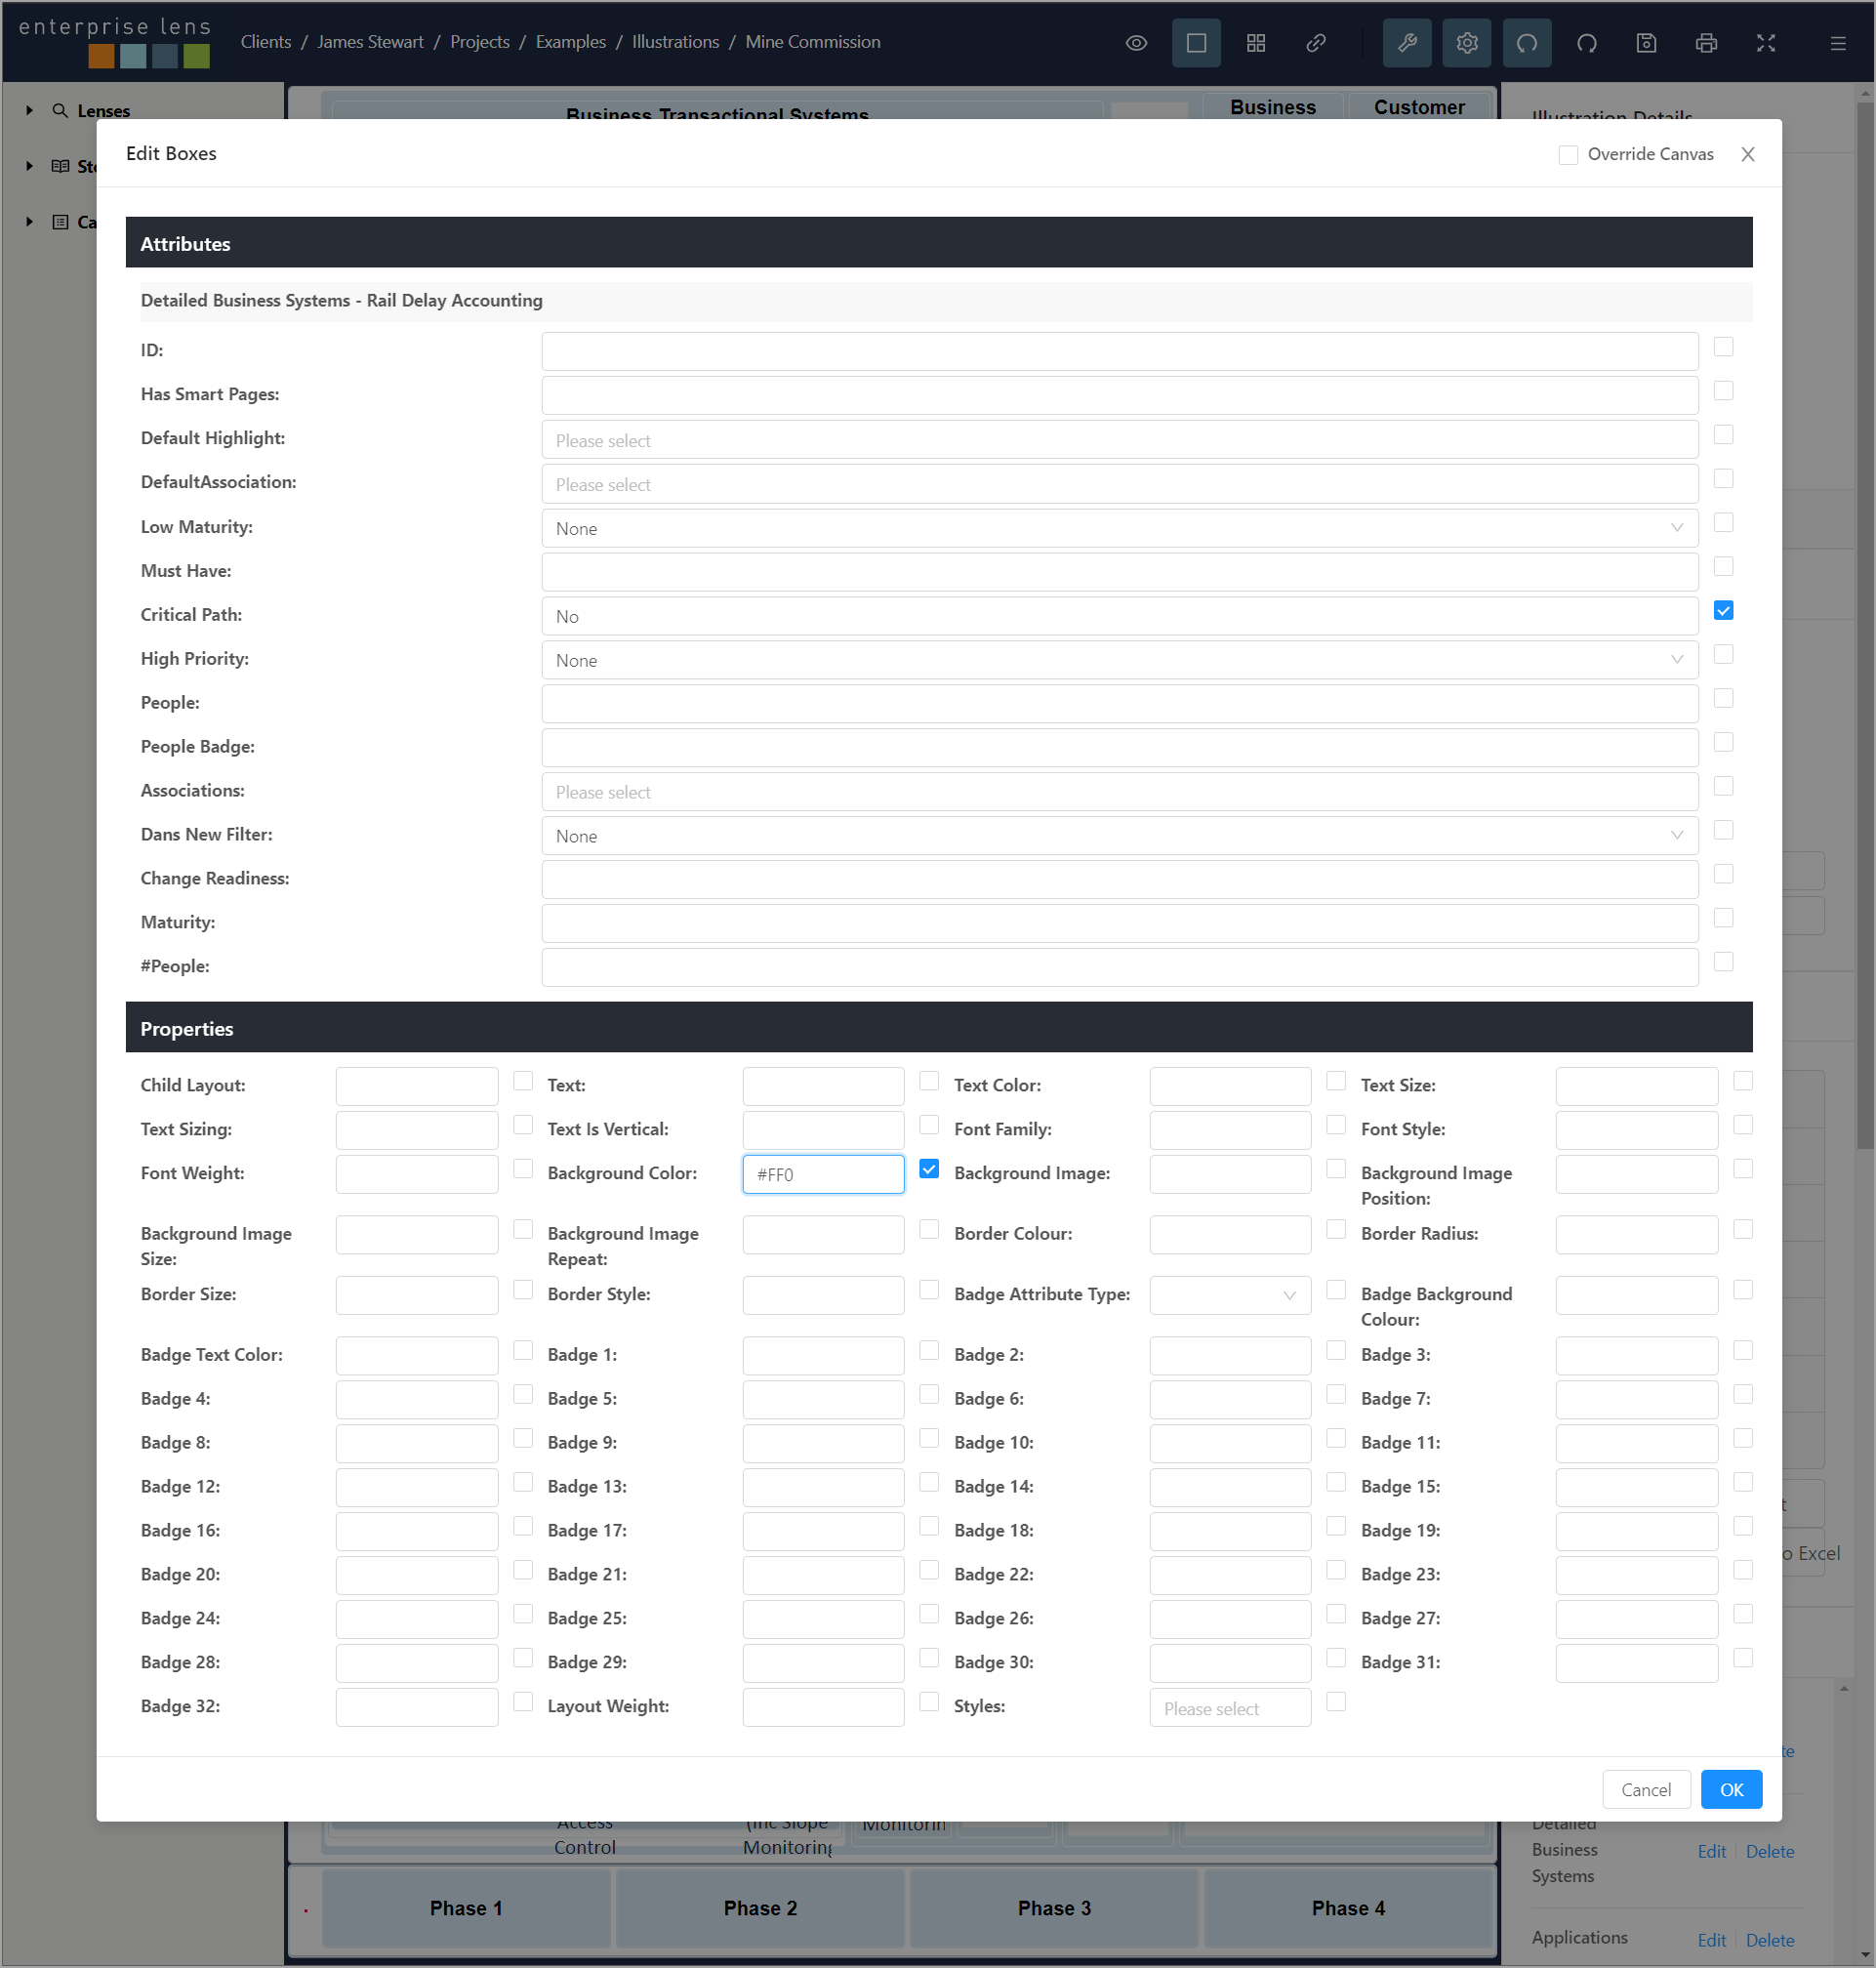Click the fullscreen expand arrows icon

pos(1766,43)
